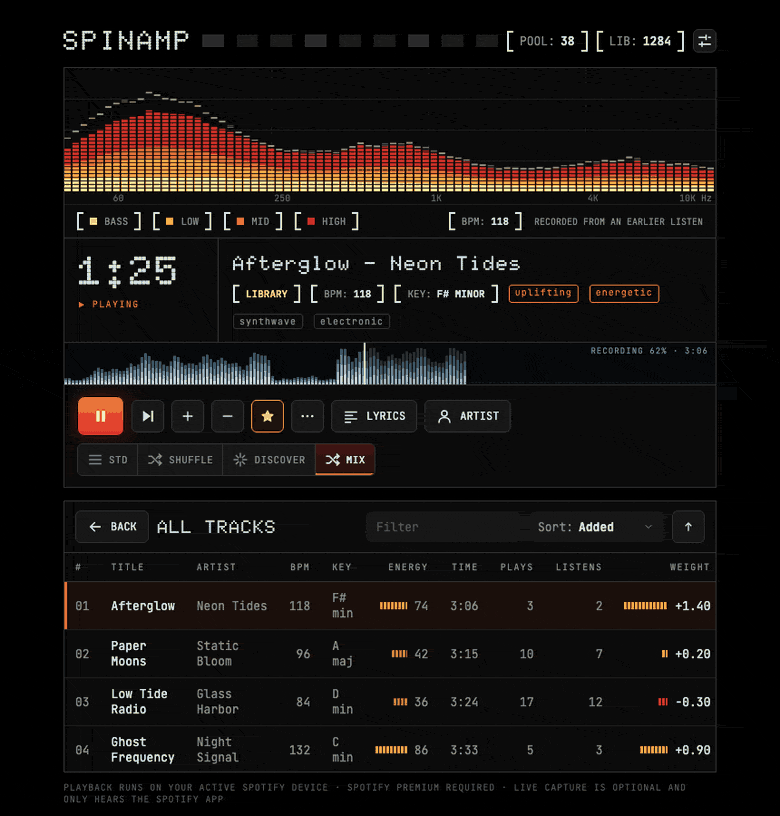Click artist Static Bloom in list
This screenshot has width=780, height=816.
tap(218, 654)
